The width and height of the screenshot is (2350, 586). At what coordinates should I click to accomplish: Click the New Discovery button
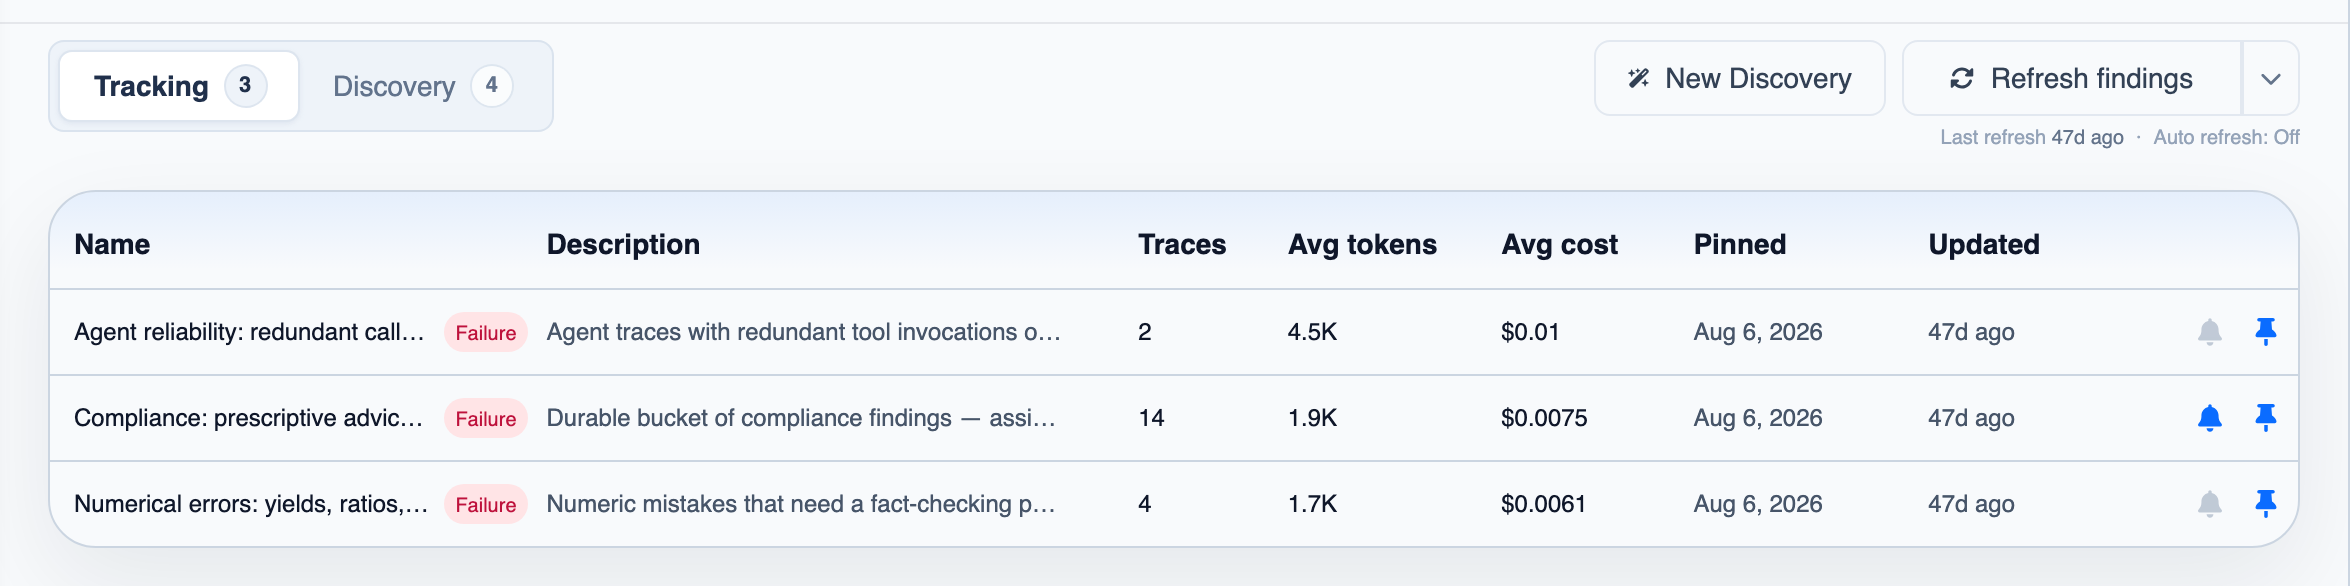[x=1740, y=79]
